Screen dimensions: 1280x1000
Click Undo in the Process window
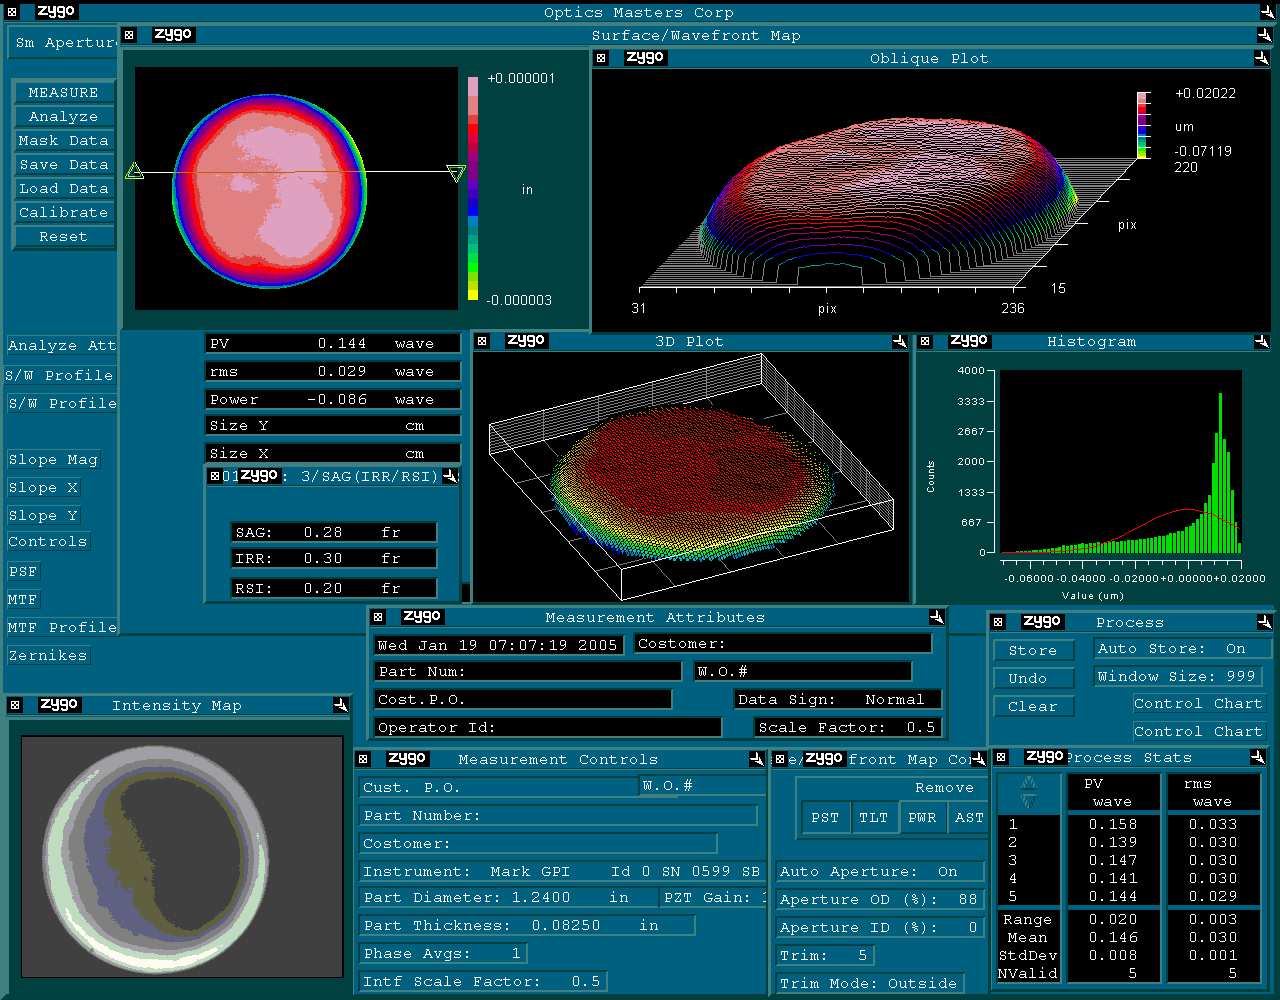1033,678
